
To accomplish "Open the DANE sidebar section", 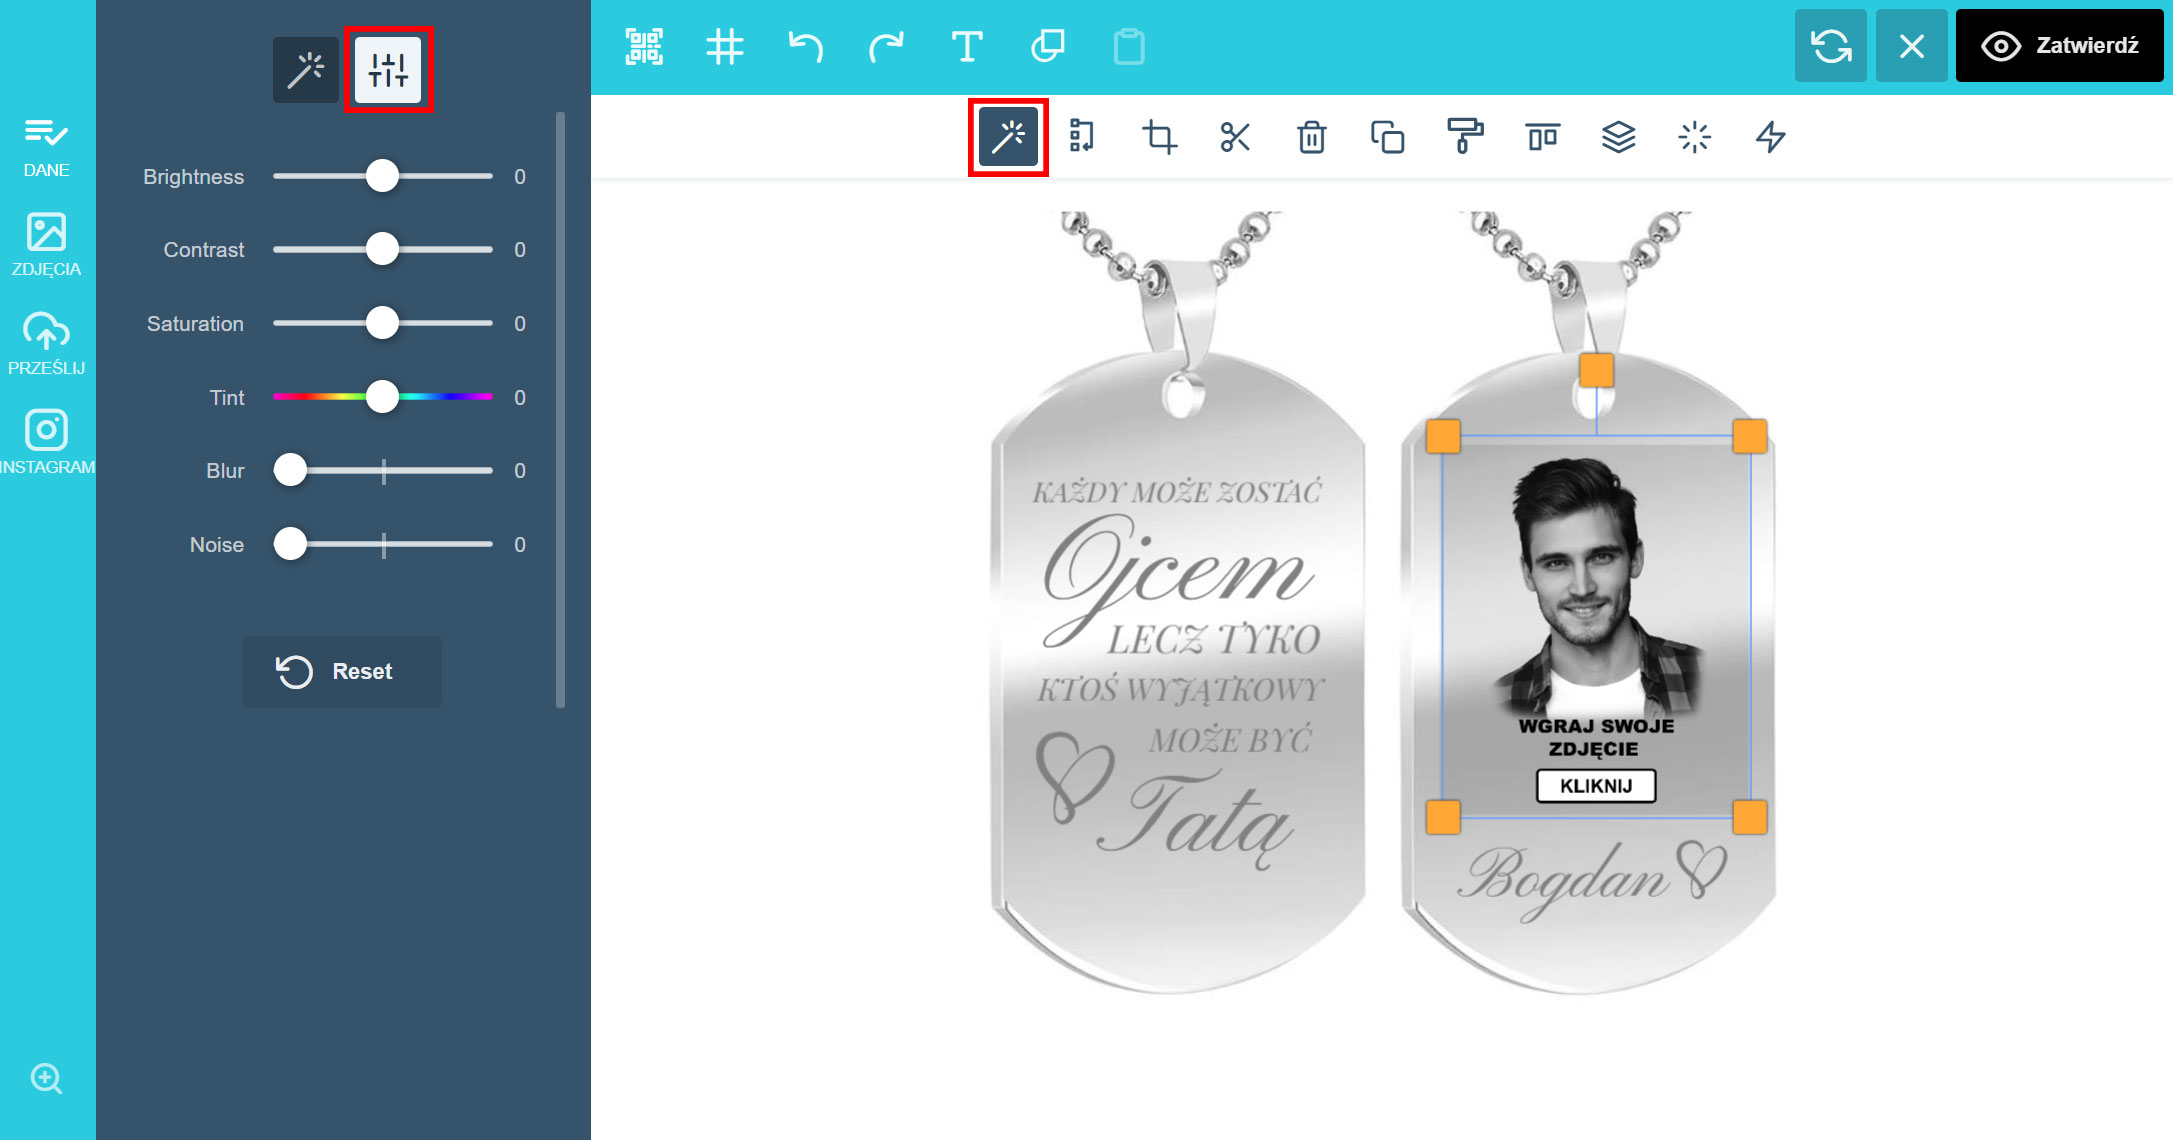I will [x=46, y=148].
